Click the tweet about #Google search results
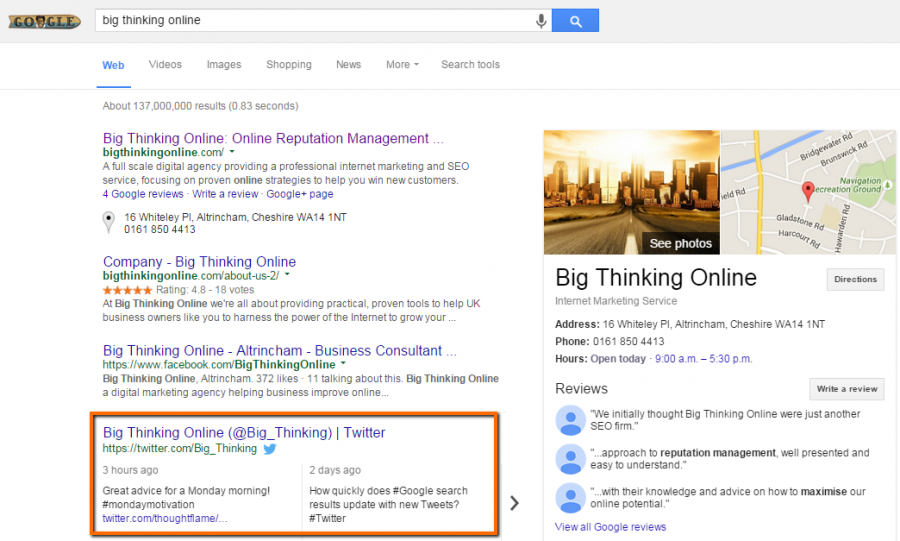900x541 pixels. 388,504
